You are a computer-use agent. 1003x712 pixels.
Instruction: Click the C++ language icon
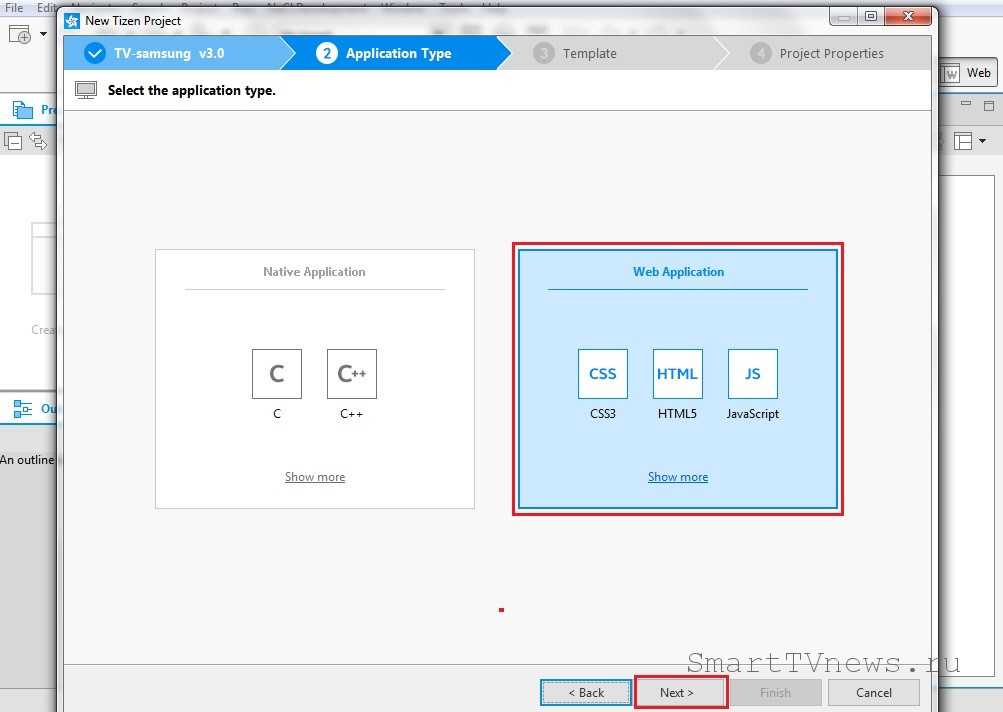point(352,374)
